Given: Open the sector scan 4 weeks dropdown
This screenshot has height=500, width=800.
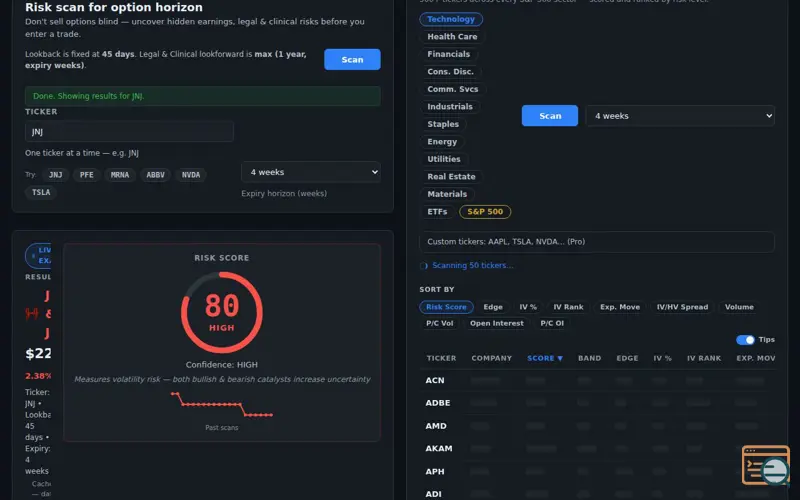Looking at the screenshot, I should [680, 116].
